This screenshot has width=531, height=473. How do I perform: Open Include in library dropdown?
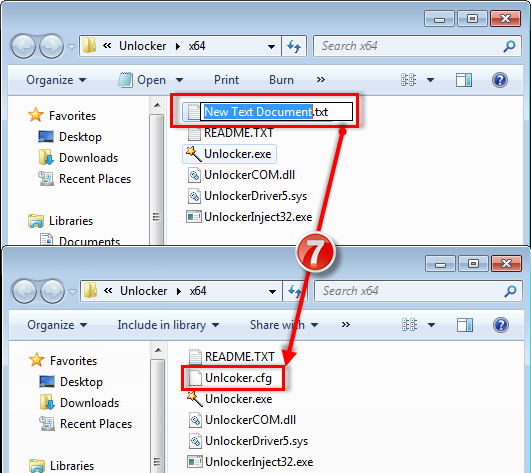(168, 325)
